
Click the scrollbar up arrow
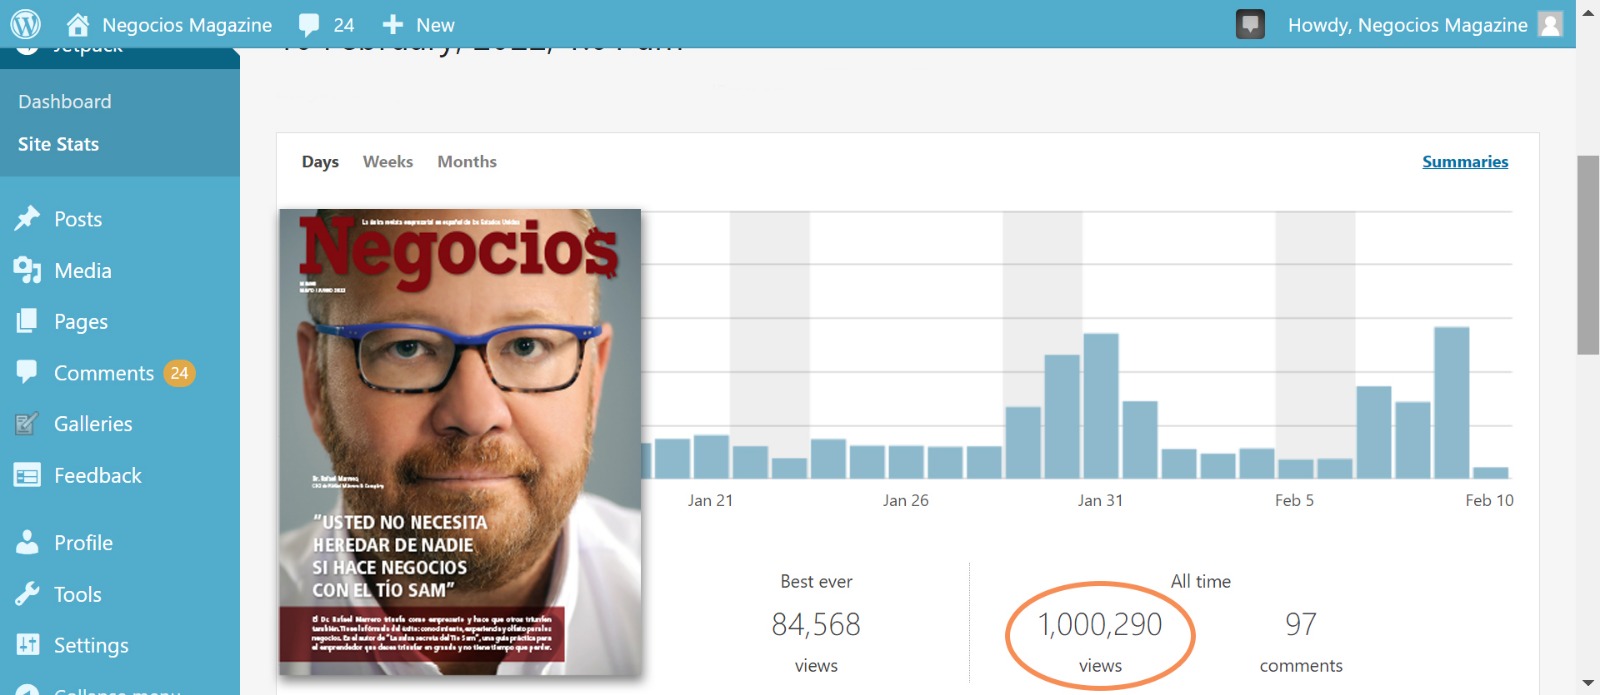tap(1588, 12)
